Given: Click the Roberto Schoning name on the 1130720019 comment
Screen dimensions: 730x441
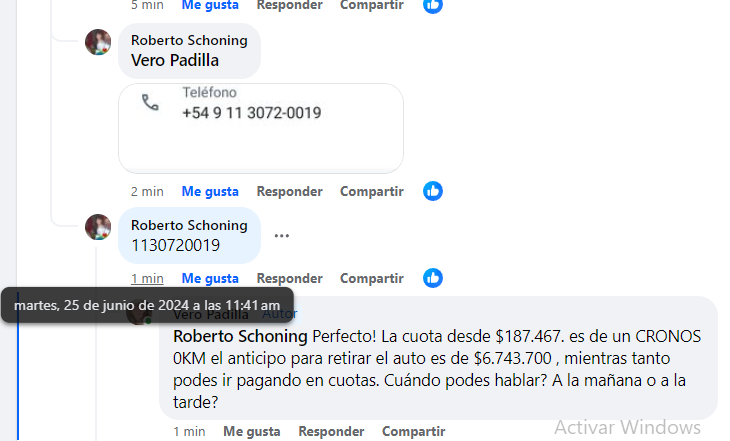Looking at the screenshot, I should click(x=189, y=225).
